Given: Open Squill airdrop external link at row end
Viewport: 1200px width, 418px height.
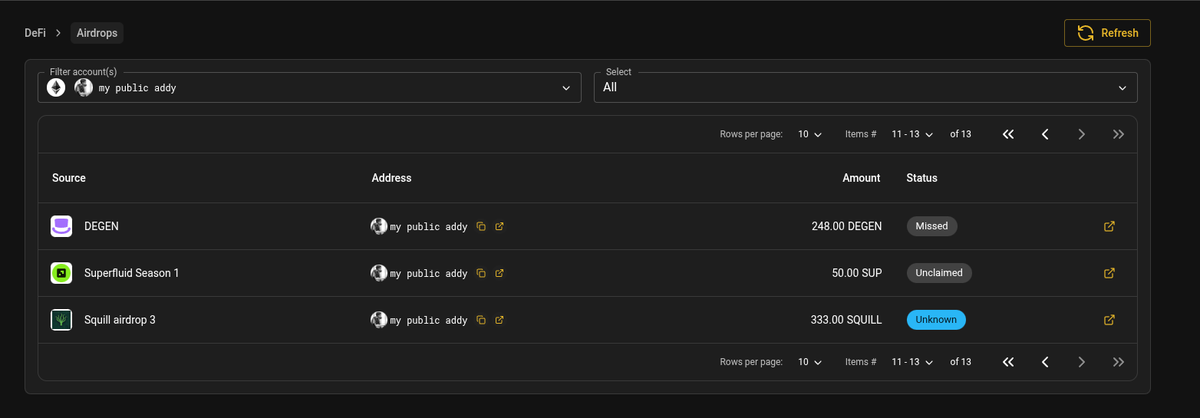Looking at the screenshot, I should tap(1109, 320).
